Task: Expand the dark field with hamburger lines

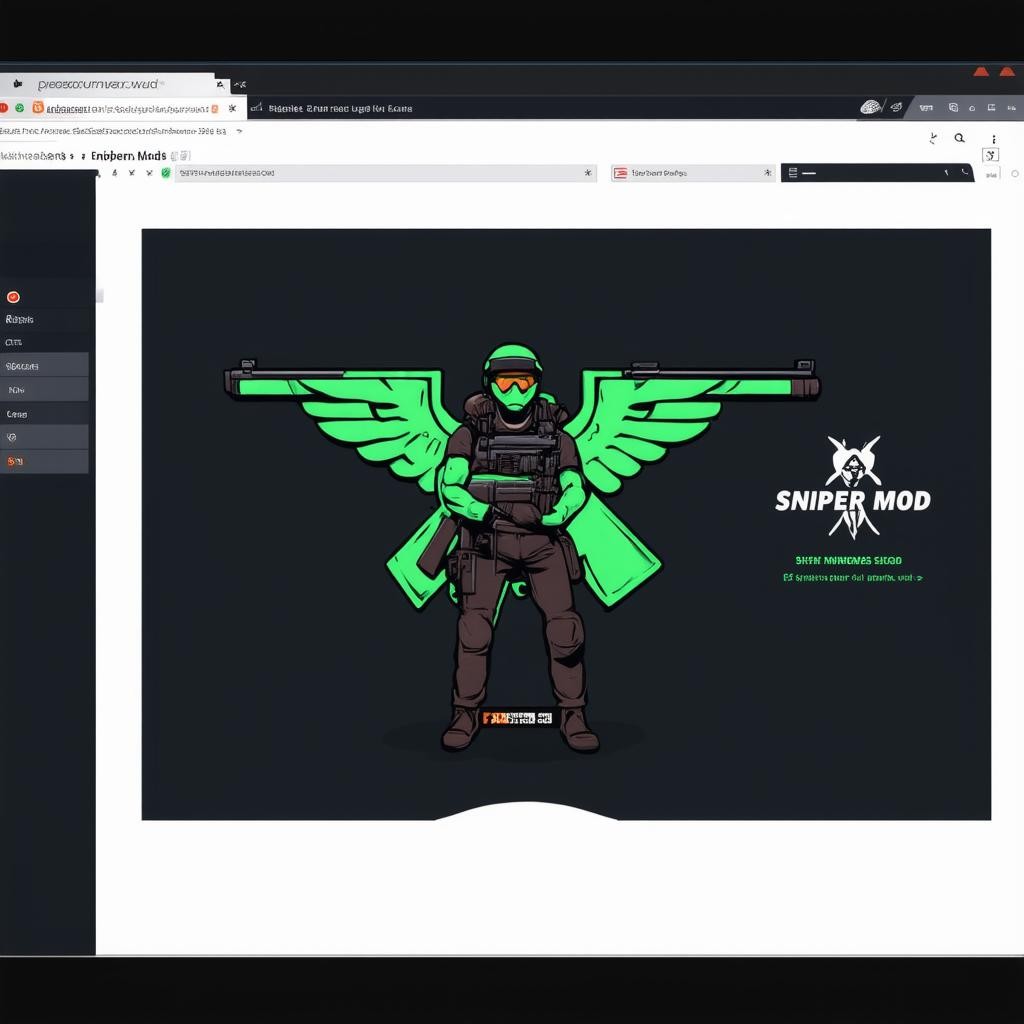Action: 793,173
